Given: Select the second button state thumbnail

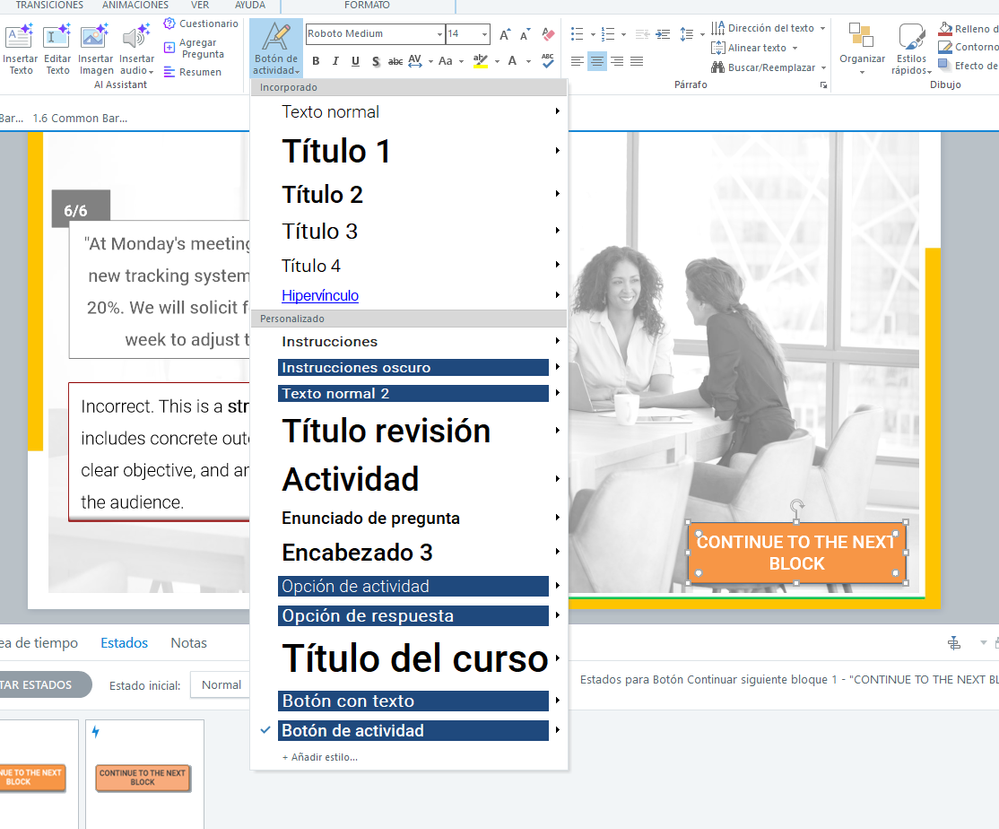Looking at the screenshot, I should point(143,776).
